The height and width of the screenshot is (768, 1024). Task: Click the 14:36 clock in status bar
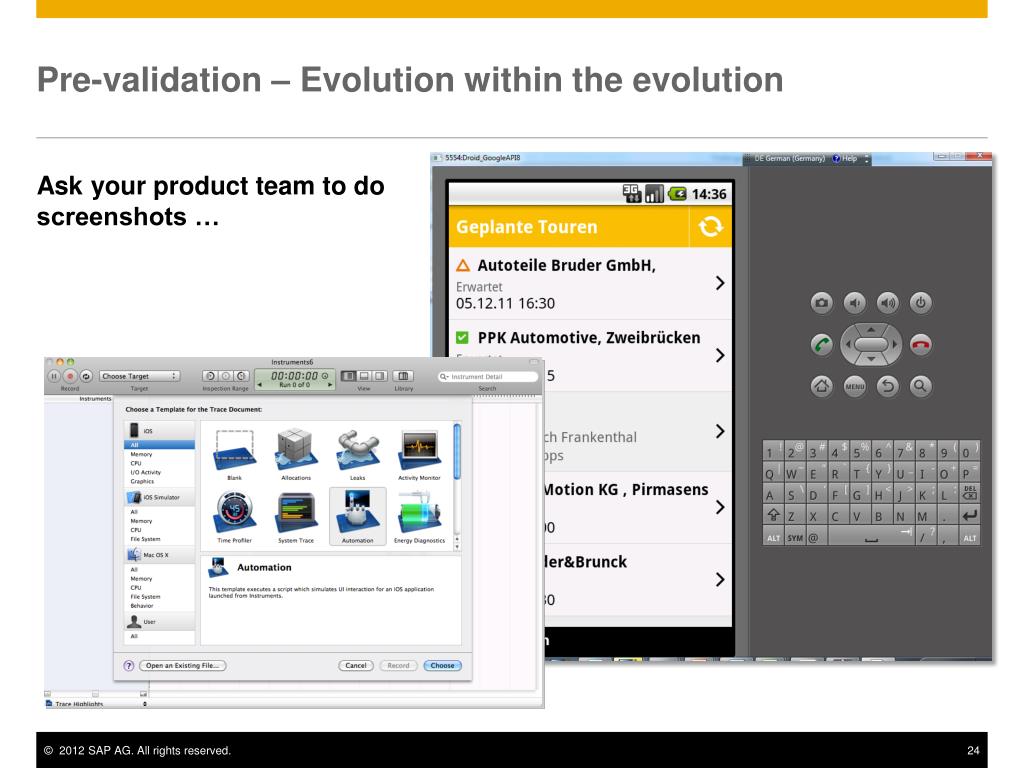[x=709, y=194]
